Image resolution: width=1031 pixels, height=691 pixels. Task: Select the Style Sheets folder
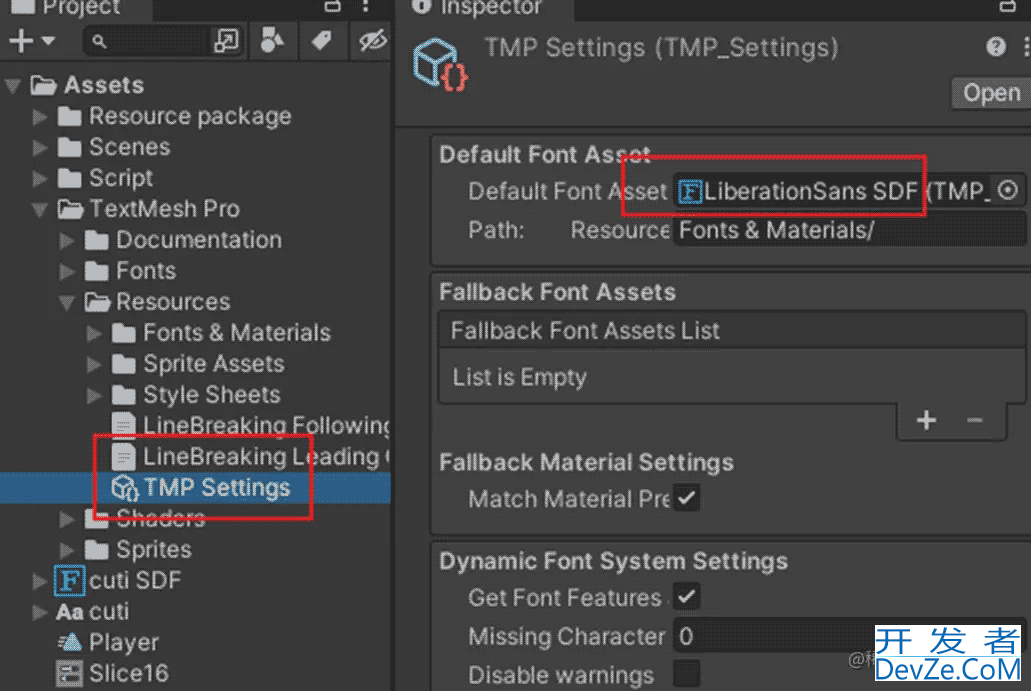pyautogui.click(x=197, y=394)
